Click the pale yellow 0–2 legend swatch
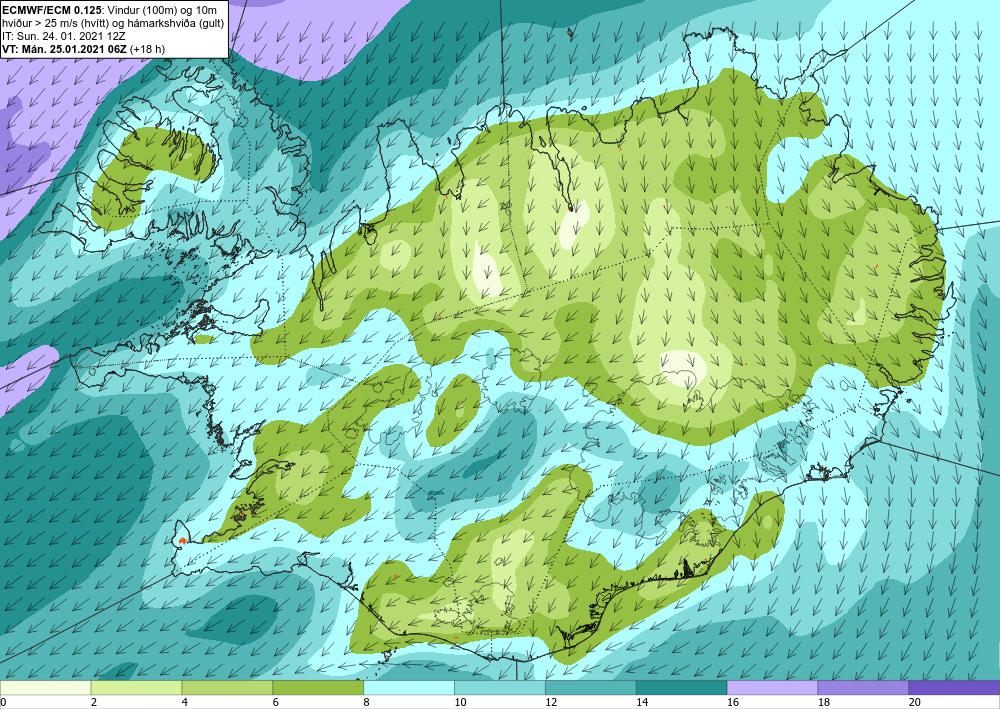 (x=45, y=688)
